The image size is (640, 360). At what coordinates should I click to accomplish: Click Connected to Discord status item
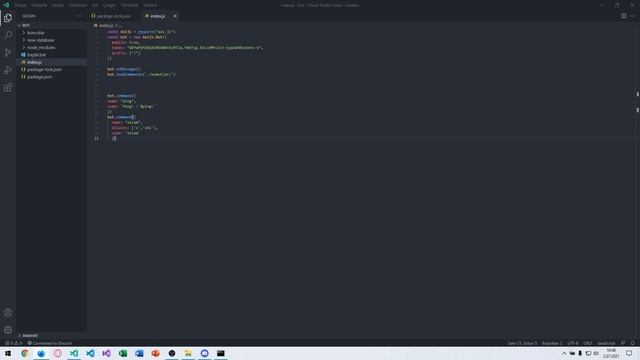pyautogui.click(x=50, y=343)
